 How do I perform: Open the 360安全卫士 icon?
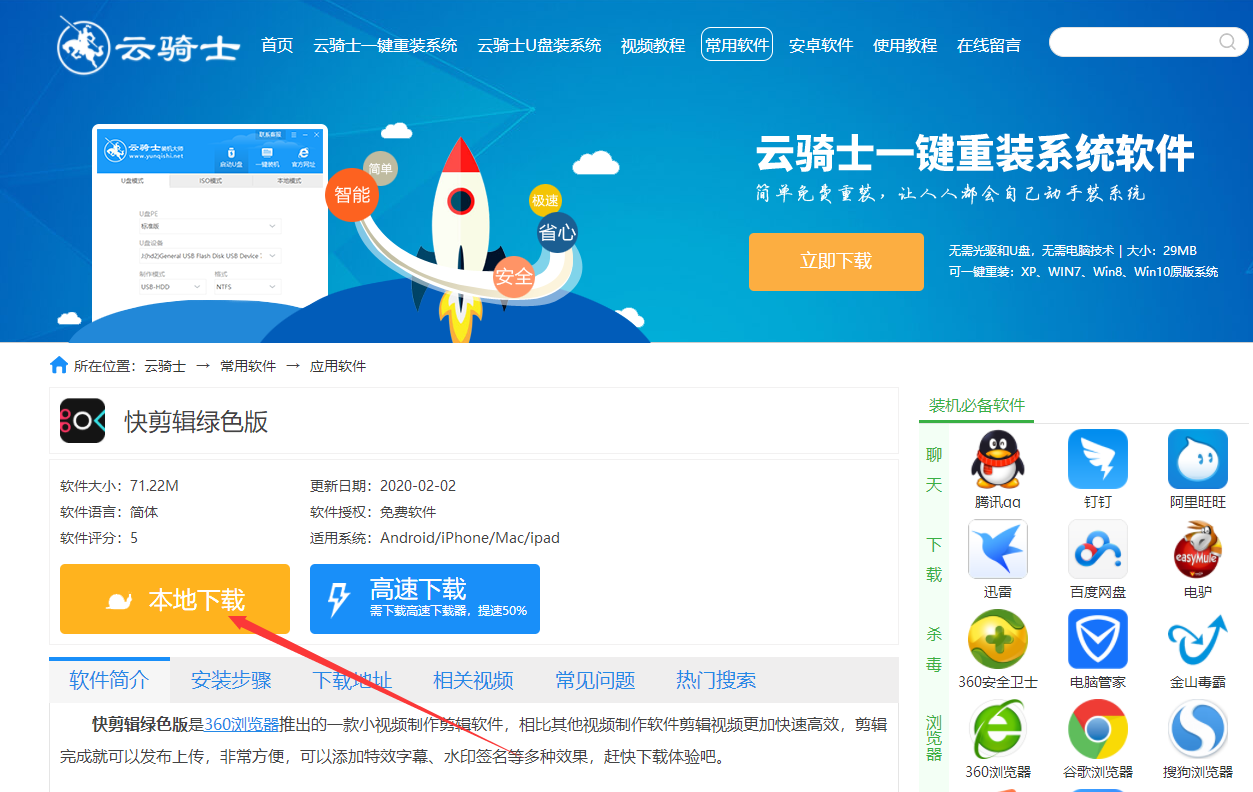pyautogui.click(x=997, y=639)
